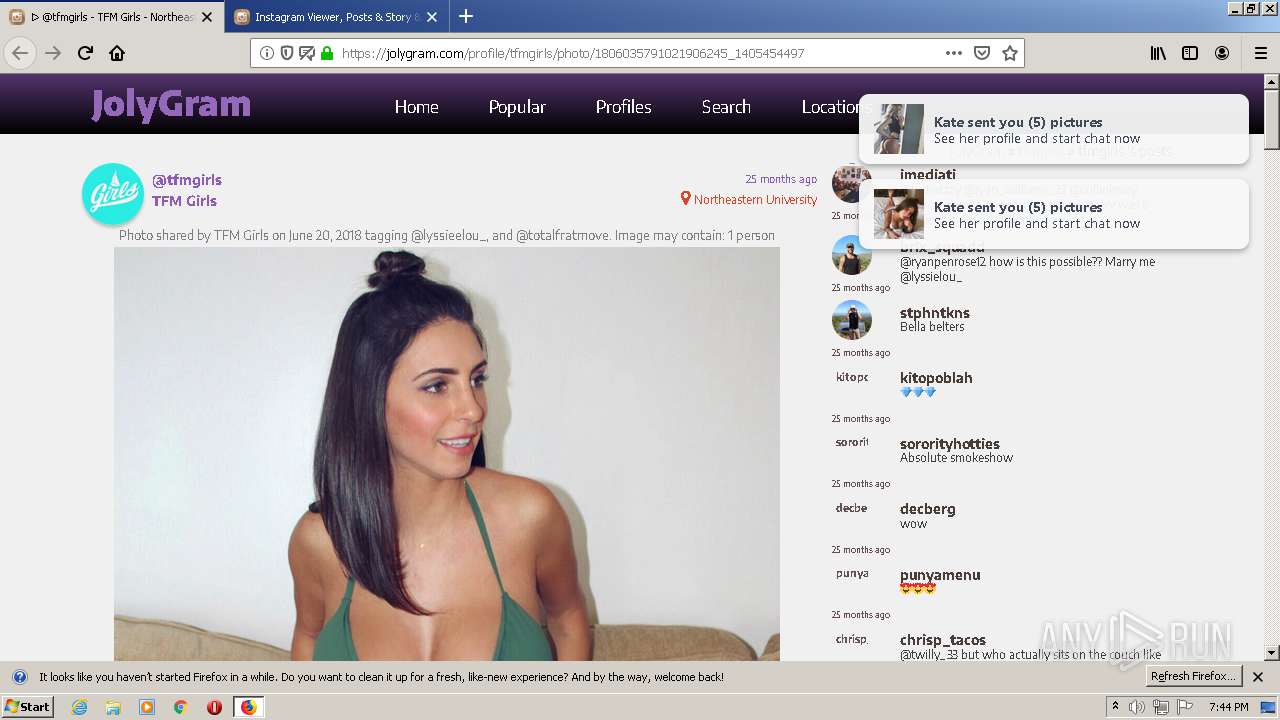The image size is (1280, 720).
Task: Open first Kate sent you pictures notification
Action: [1053, 130]
